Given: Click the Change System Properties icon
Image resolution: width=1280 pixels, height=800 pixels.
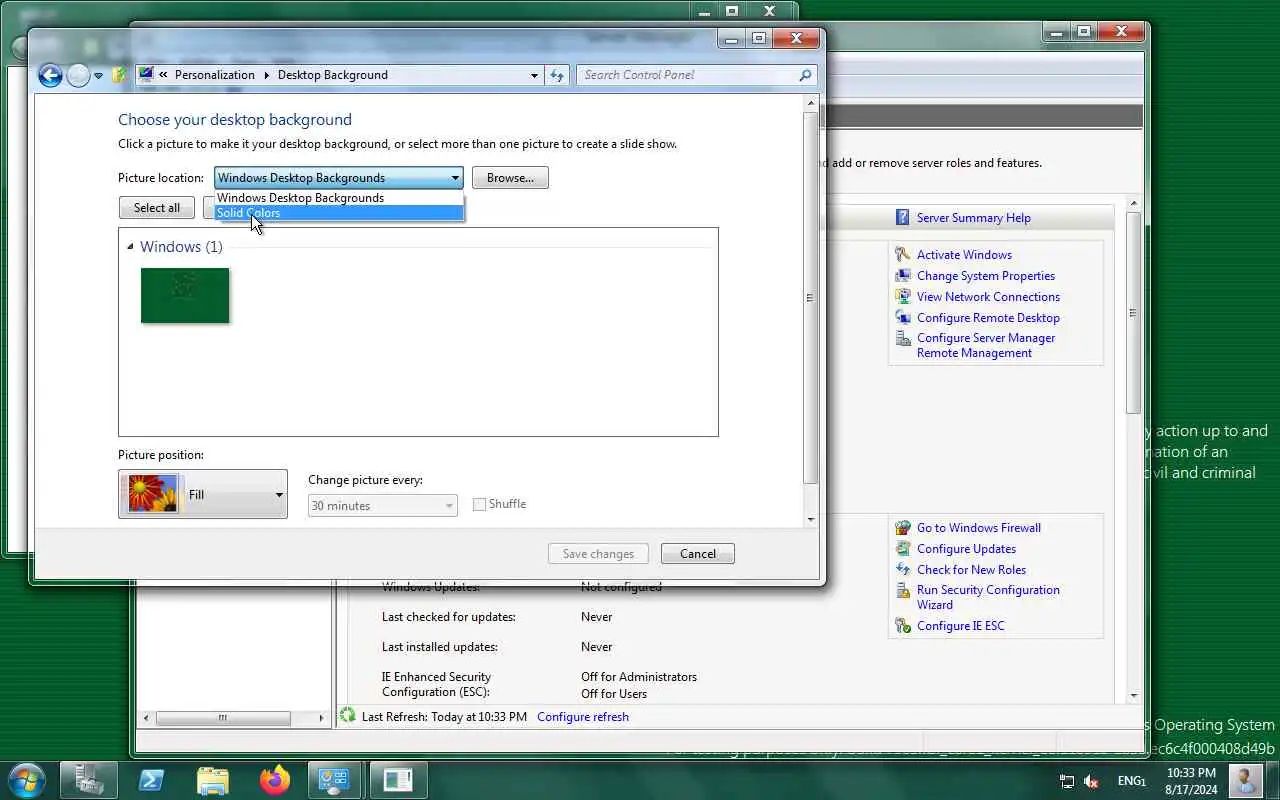Looking at the screenshot, I should tap(902, 276).
